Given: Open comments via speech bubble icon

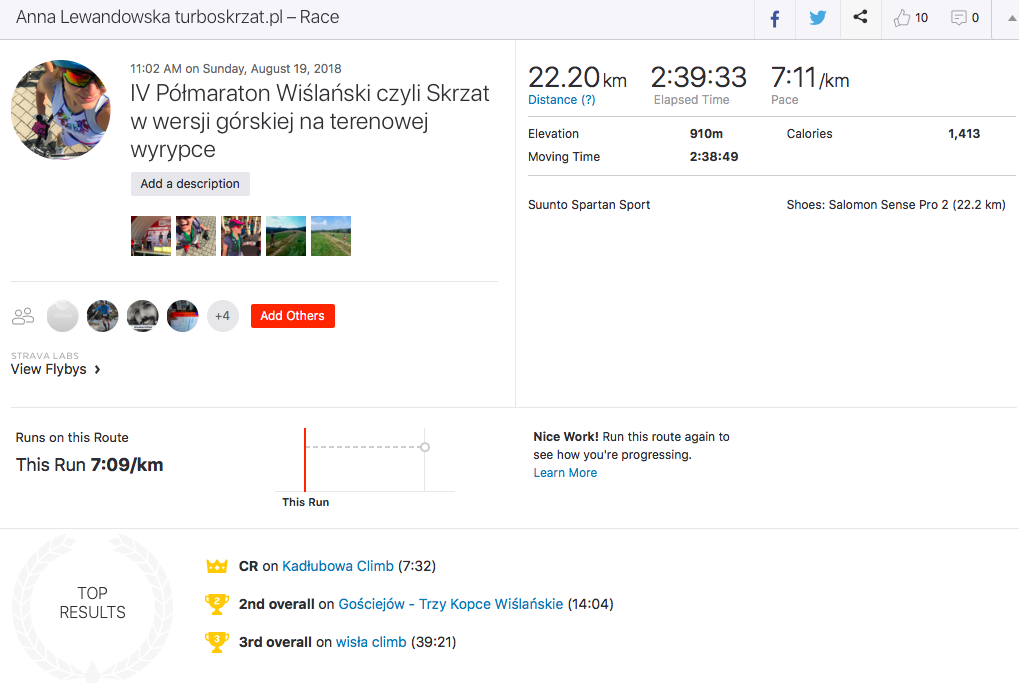Looking at the screenshot, I should point(959,18).
